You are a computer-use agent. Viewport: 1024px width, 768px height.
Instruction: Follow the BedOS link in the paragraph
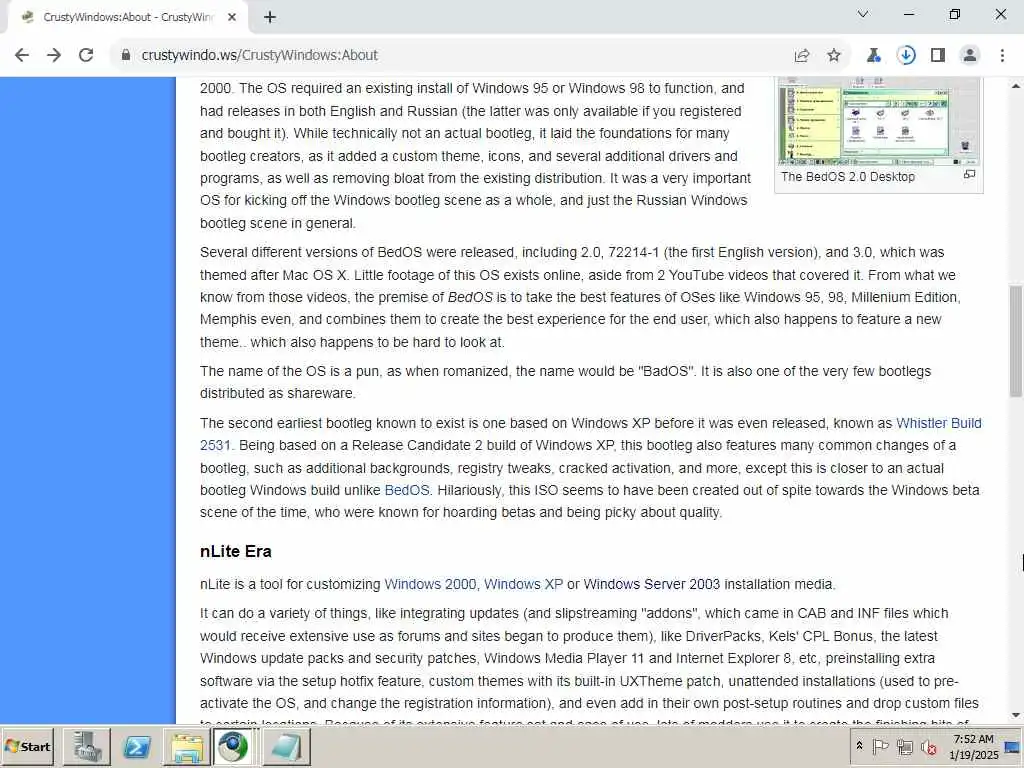click(x=407, y=490)
